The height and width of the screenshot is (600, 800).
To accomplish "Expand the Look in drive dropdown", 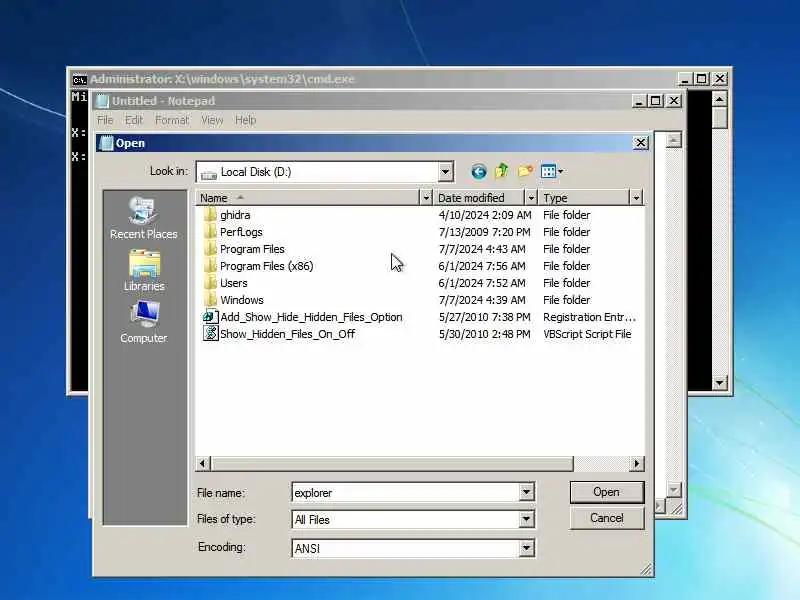I will point(445,172).
